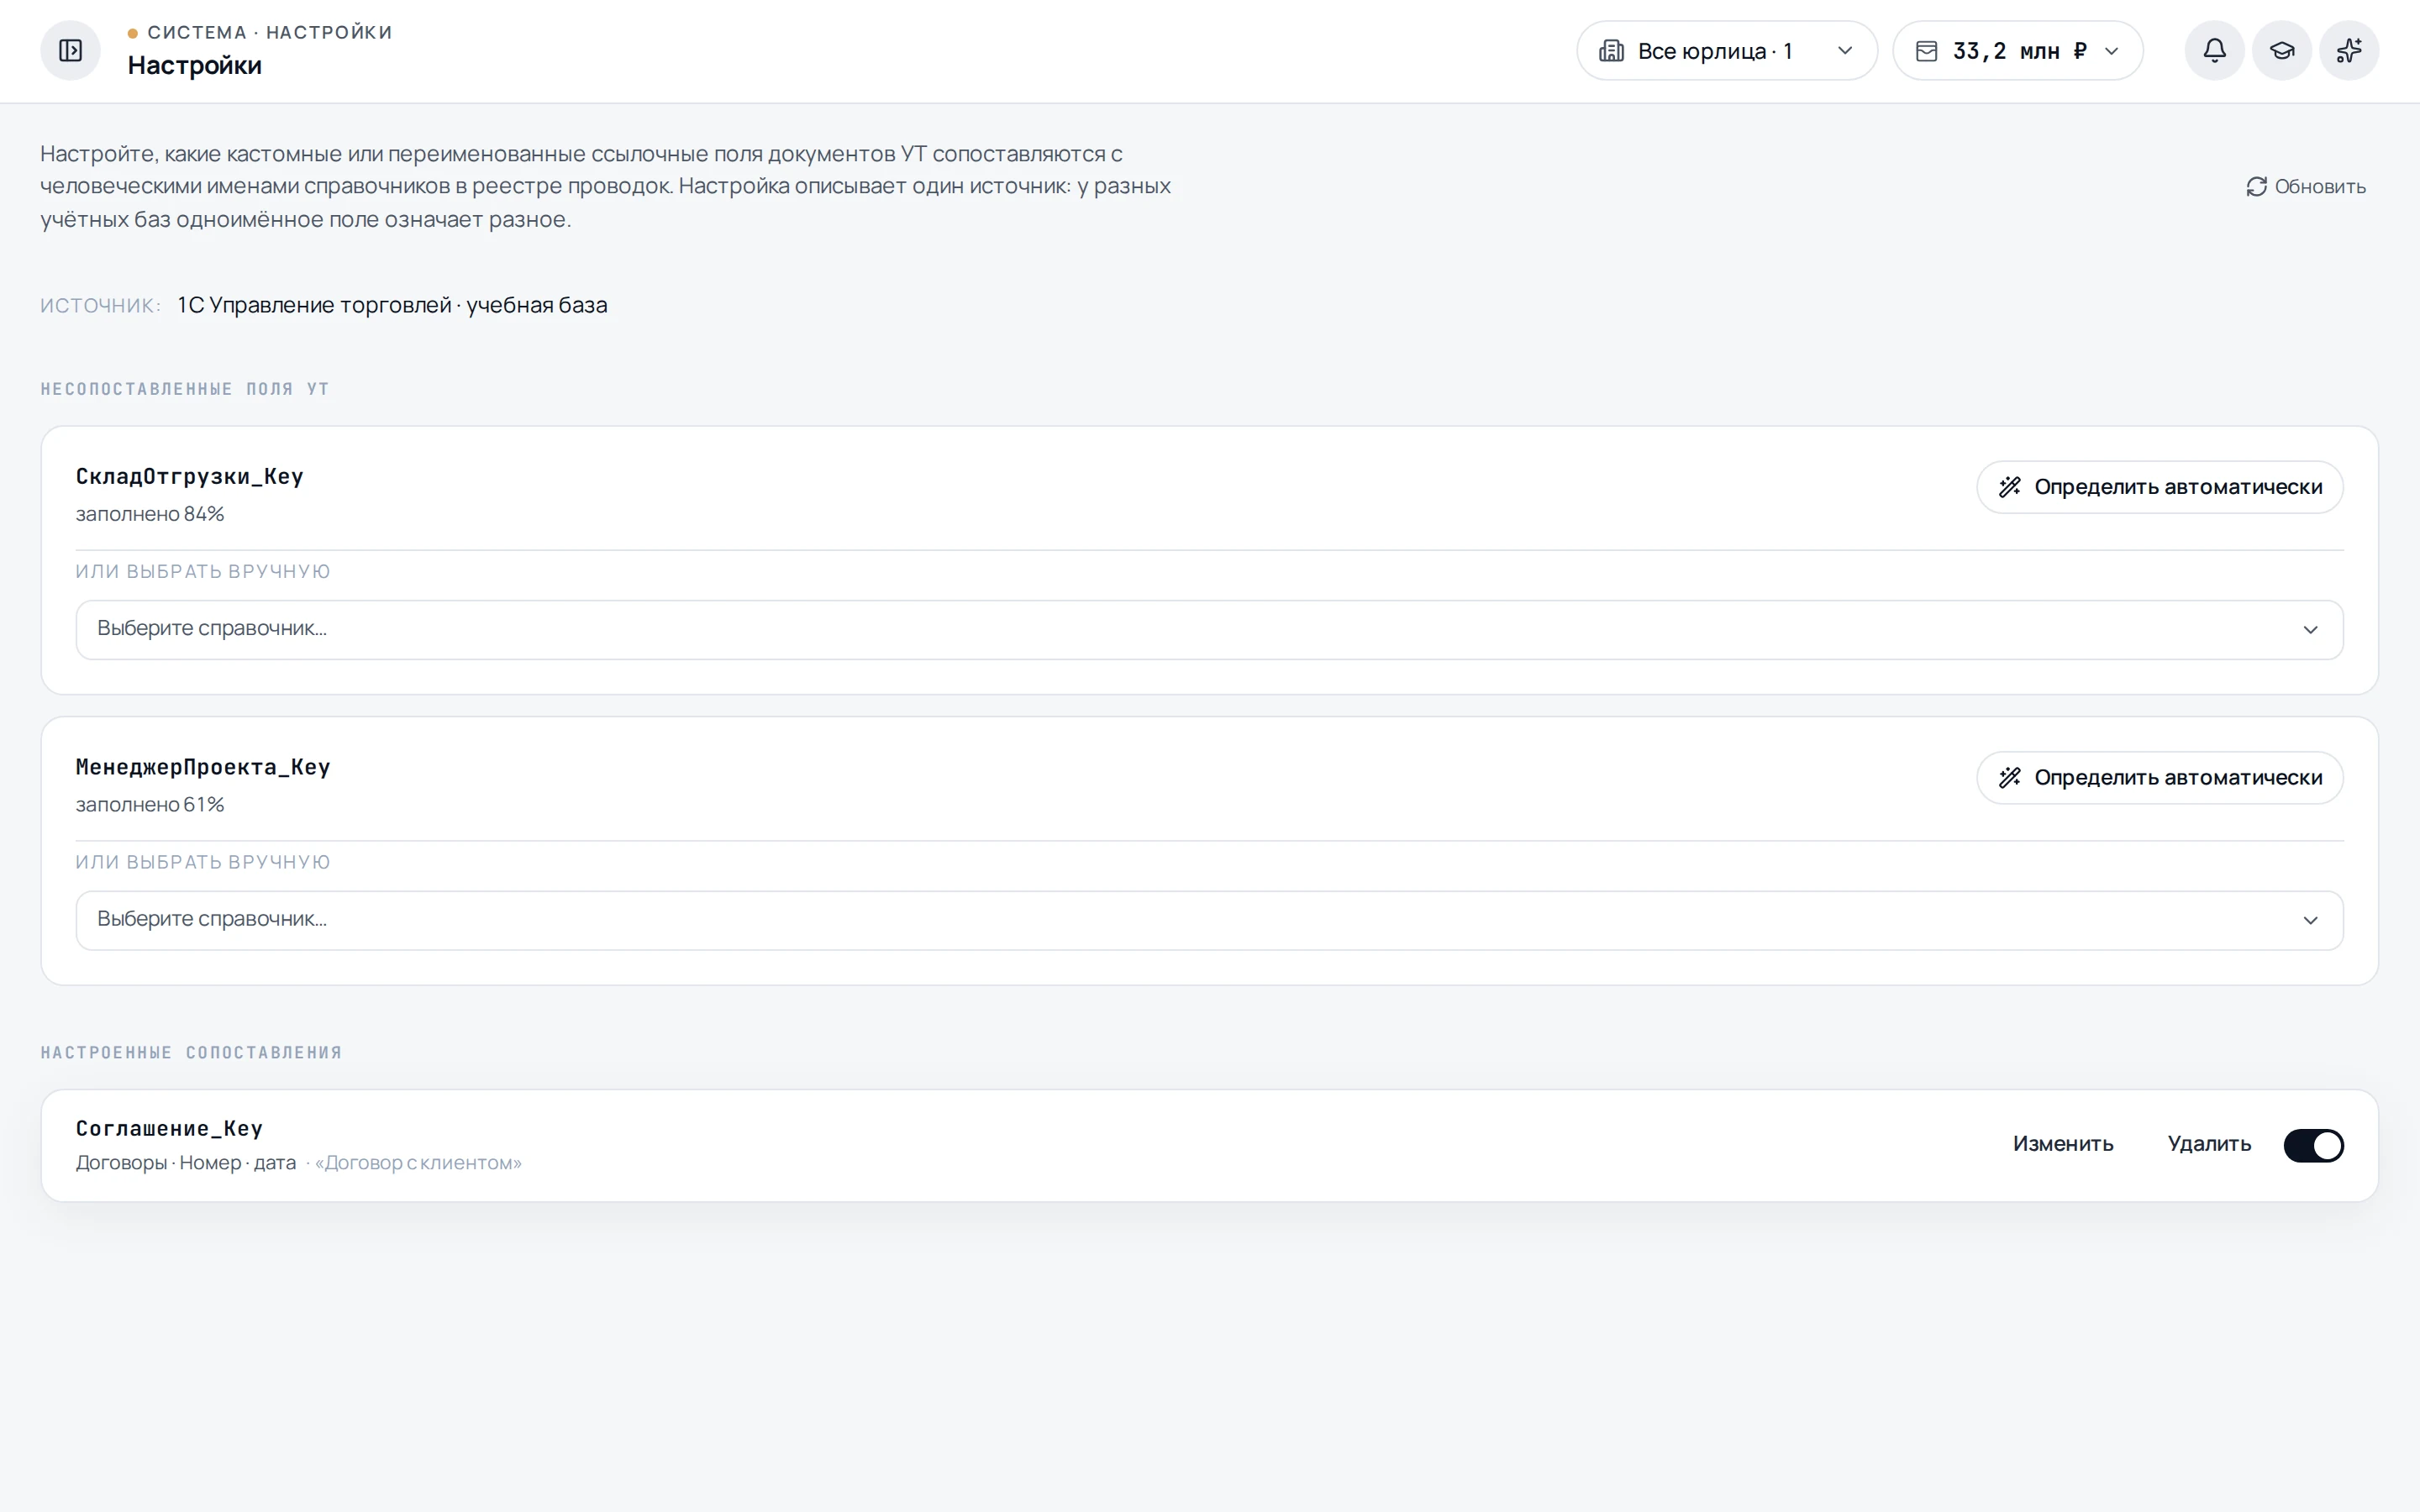This screenshot has height=1512, width=2420.
Task: Click Определить автоматически for СкладОтгрузки_Key
Action: (x=2159, y=487)
